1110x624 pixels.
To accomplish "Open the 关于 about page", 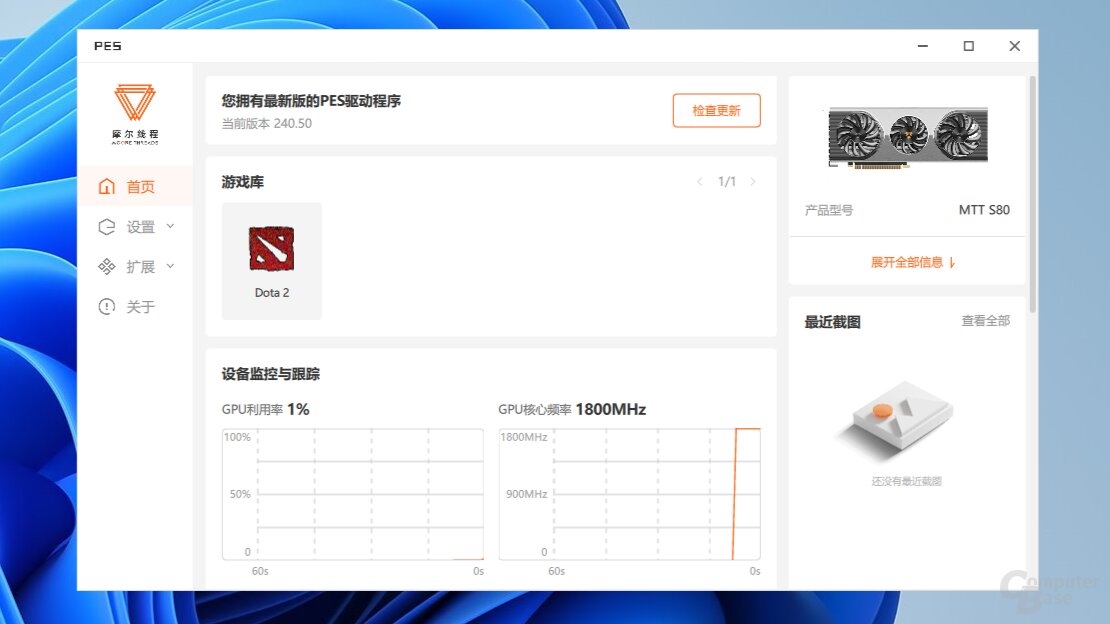I will coord(135,307).
